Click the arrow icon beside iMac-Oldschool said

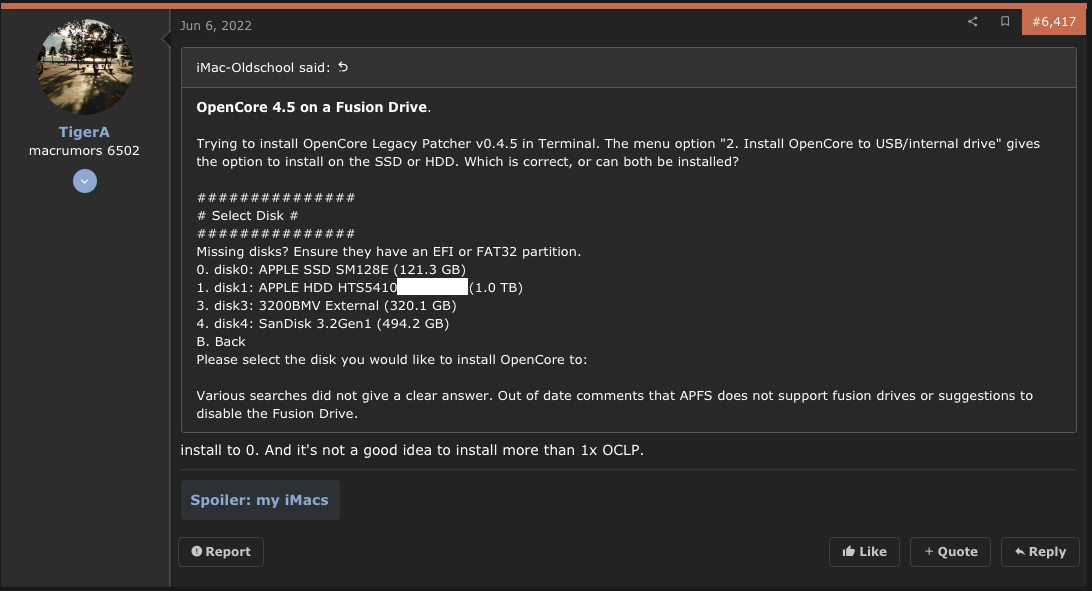coord(344,68)
